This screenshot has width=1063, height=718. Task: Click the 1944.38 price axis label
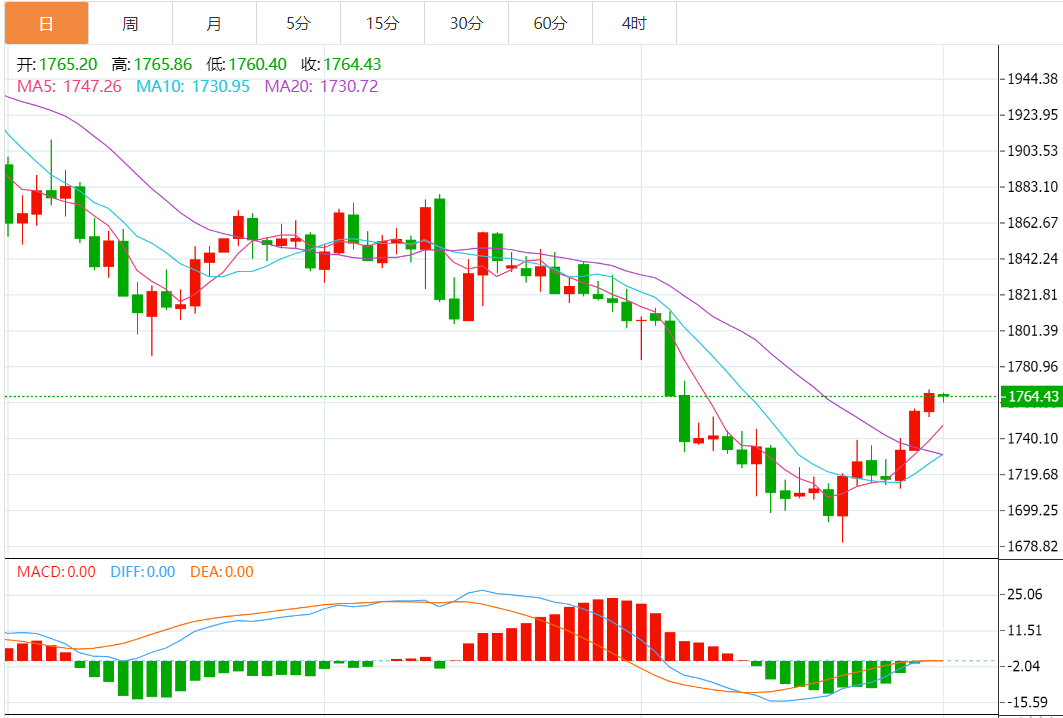click(1032, 79)
